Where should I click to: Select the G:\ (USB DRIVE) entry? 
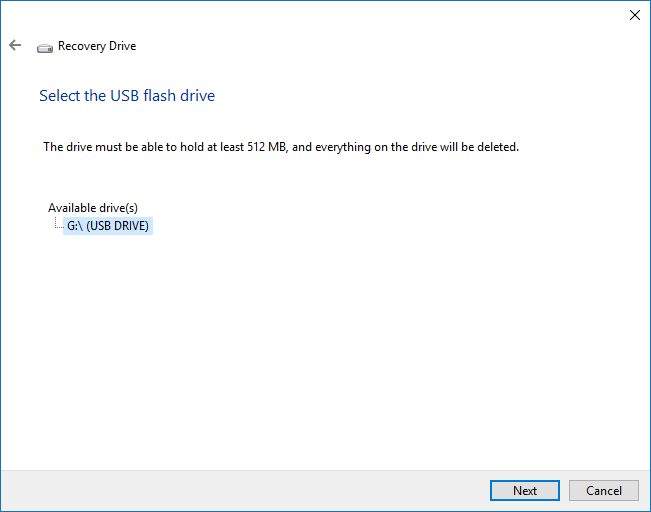[107, 226]
